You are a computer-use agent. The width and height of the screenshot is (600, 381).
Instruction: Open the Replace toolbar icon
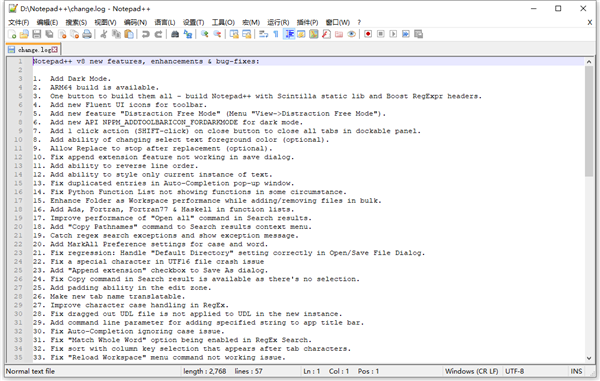(x=188, y=34)
